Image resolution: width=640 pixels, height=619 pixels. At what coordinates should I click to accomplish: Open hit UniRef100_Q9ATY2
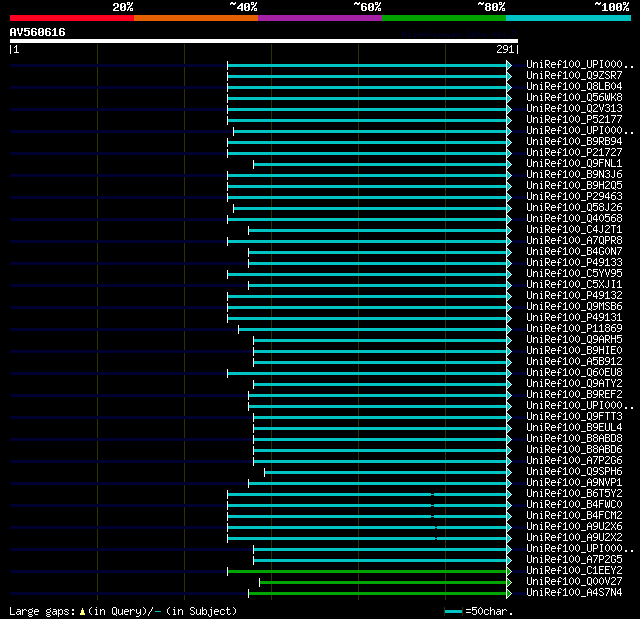click(574, 384)
